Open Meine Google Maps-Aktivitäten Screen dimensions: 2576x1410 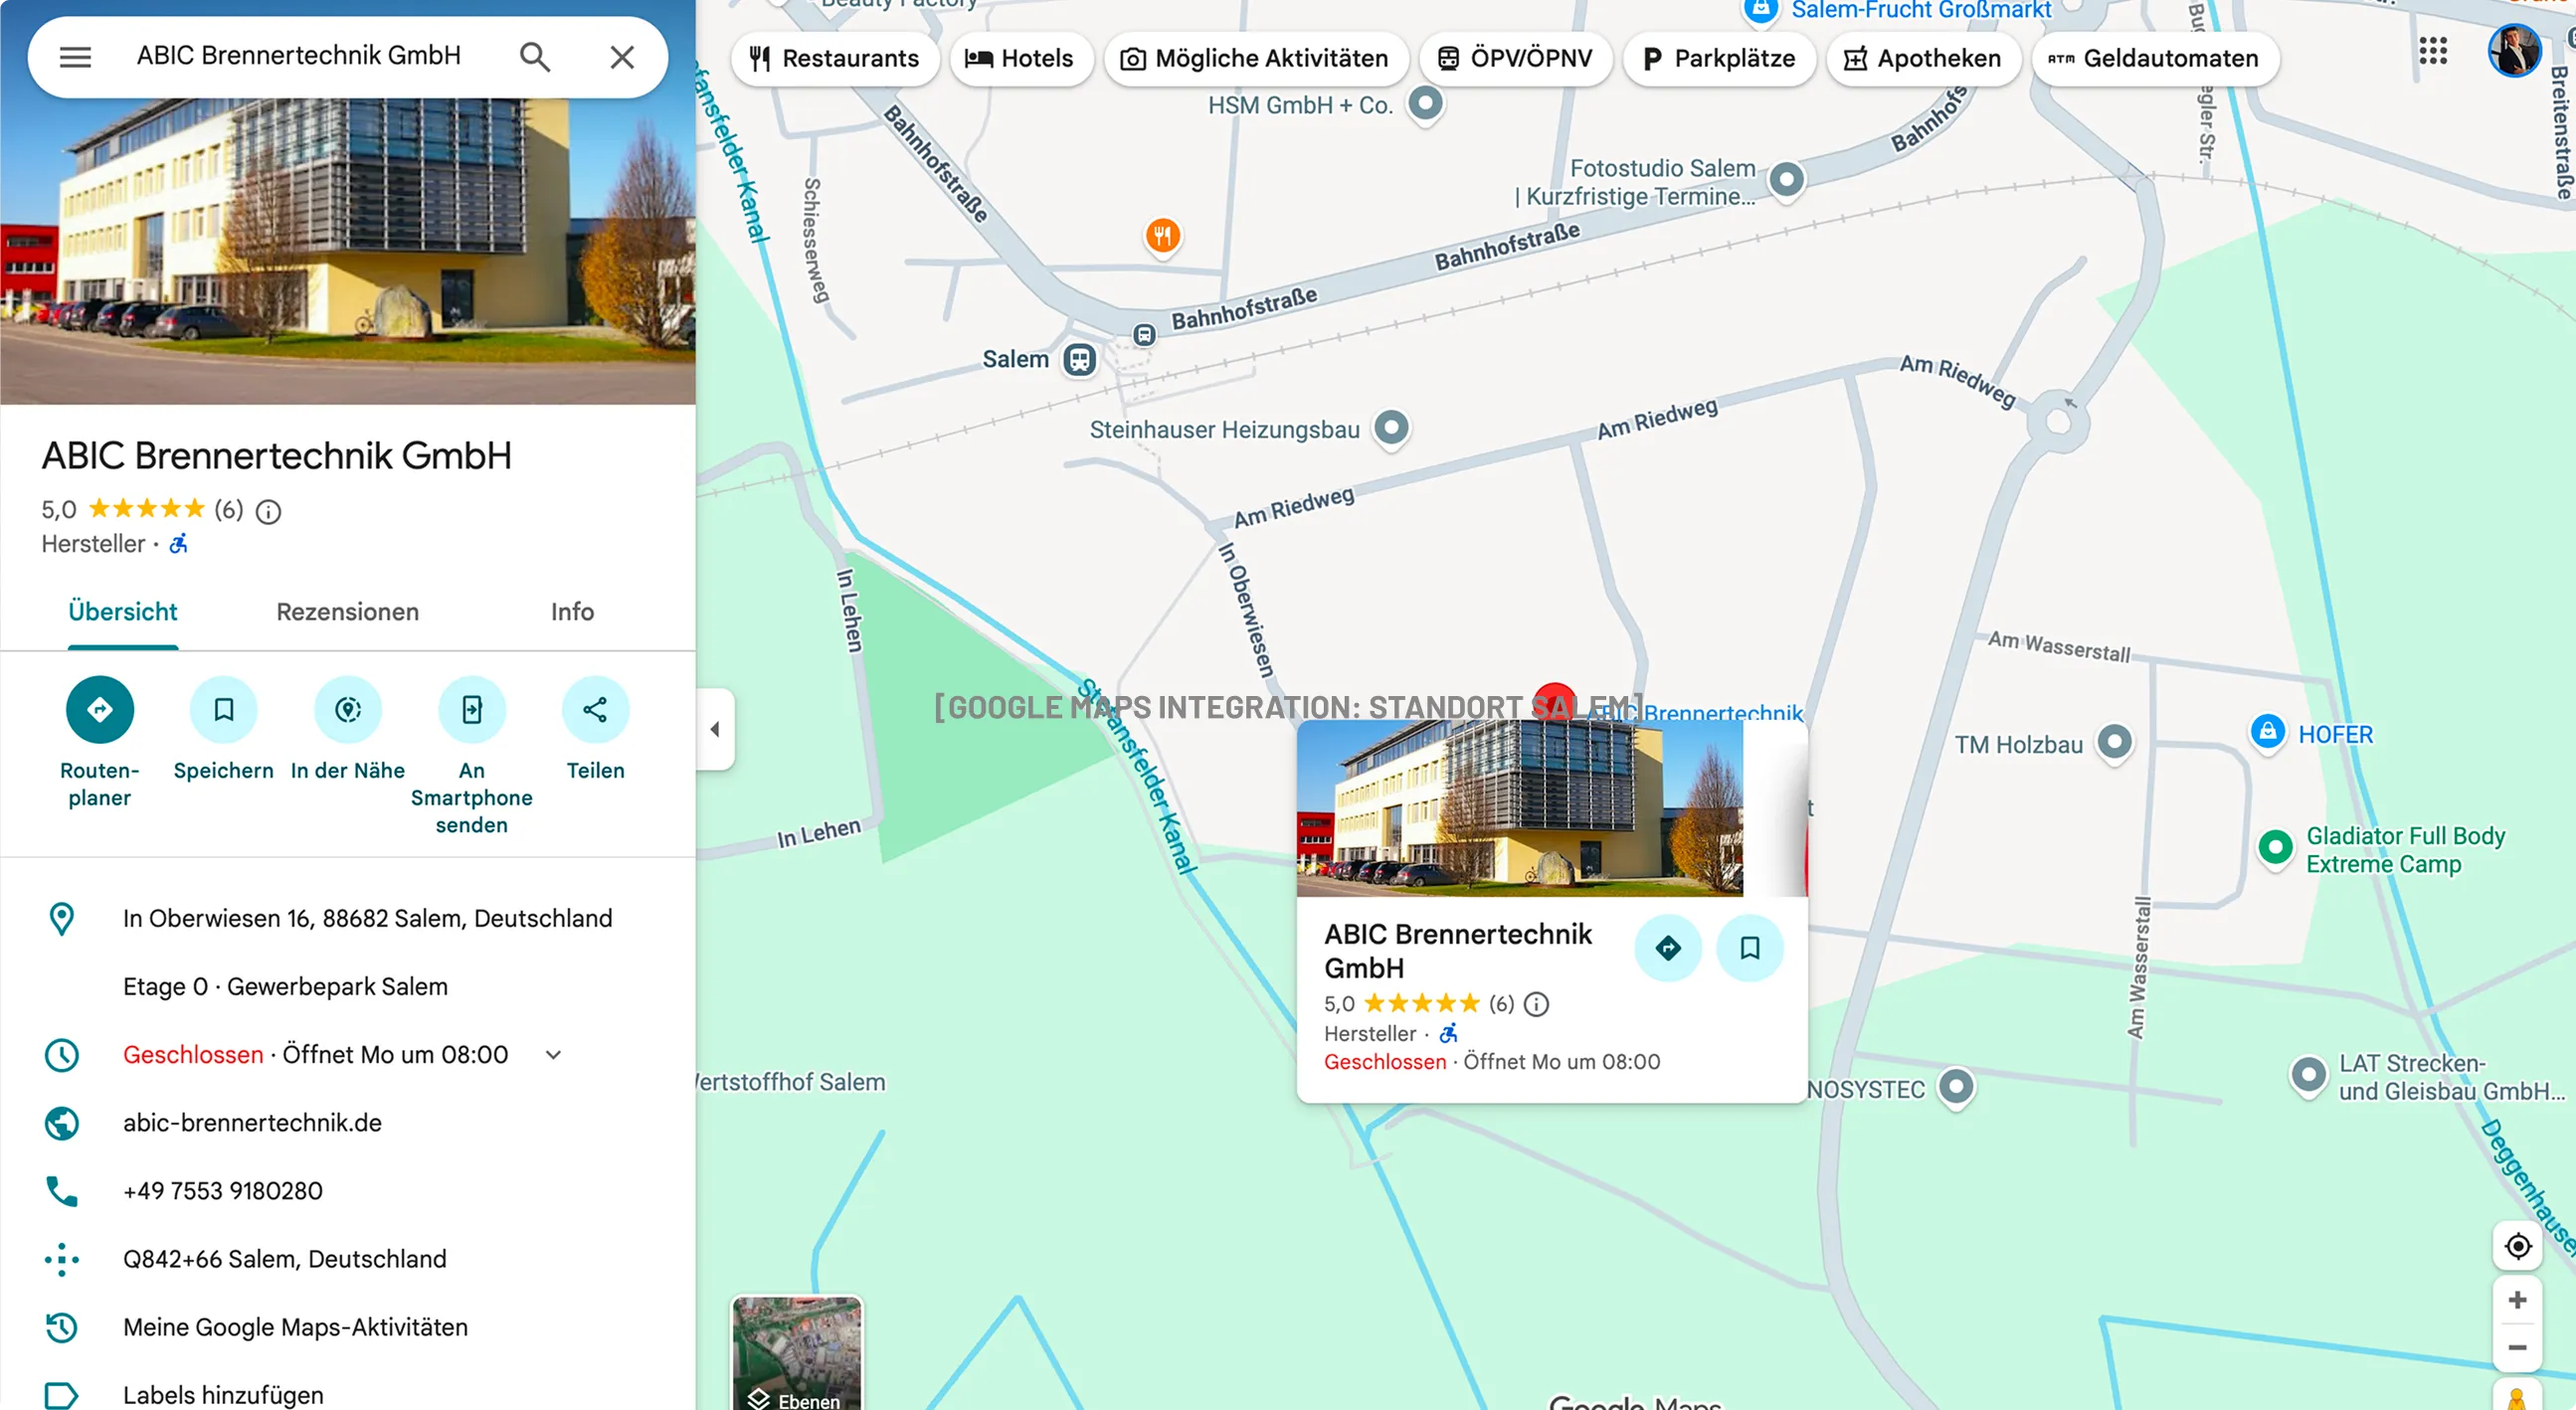click(x=295, y=1327)
